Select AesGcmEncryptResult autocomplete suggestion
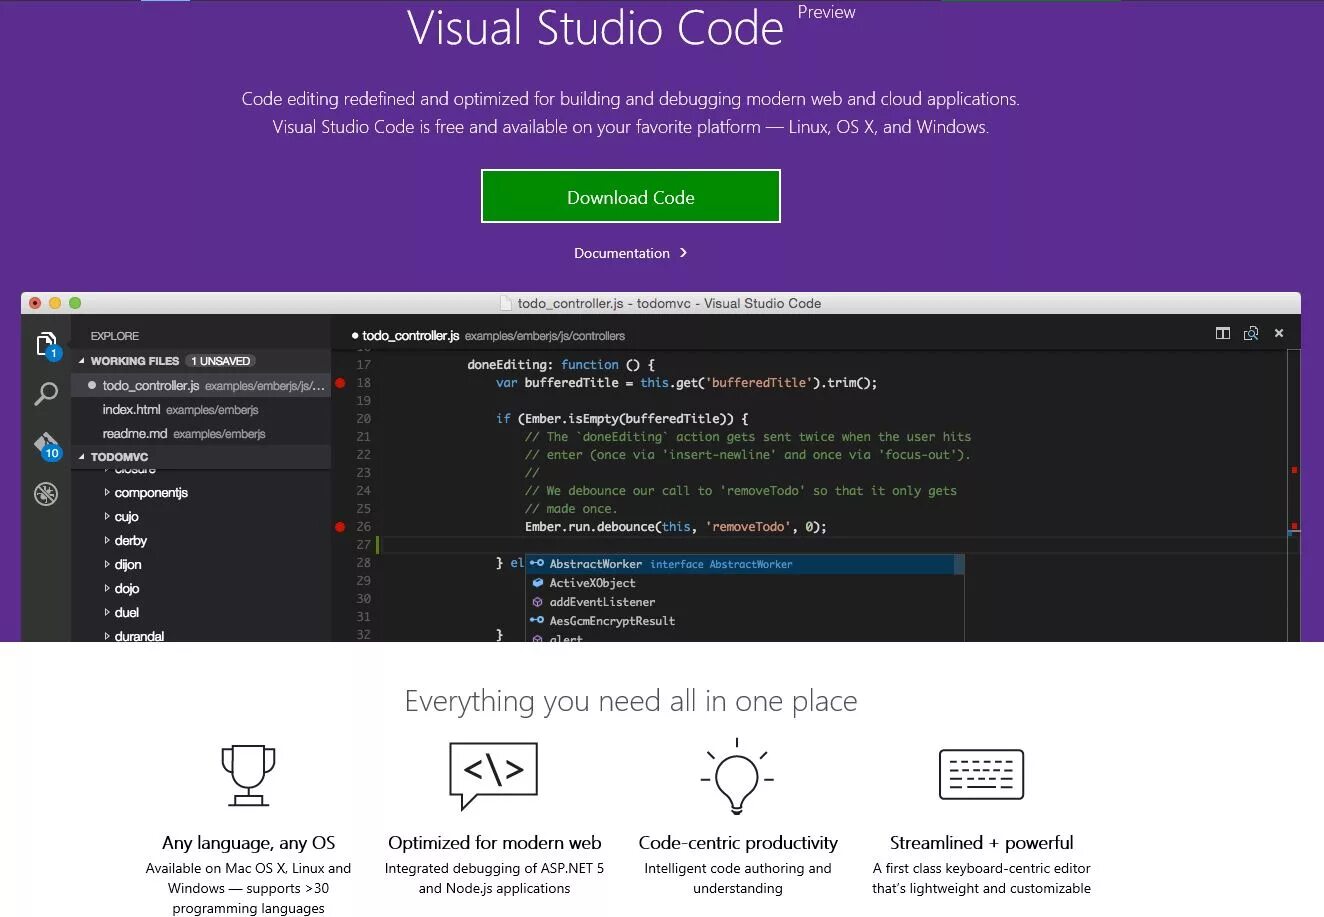Viewport: 1324px width, 917px height. pyautogui.click(x=745, y=621)
